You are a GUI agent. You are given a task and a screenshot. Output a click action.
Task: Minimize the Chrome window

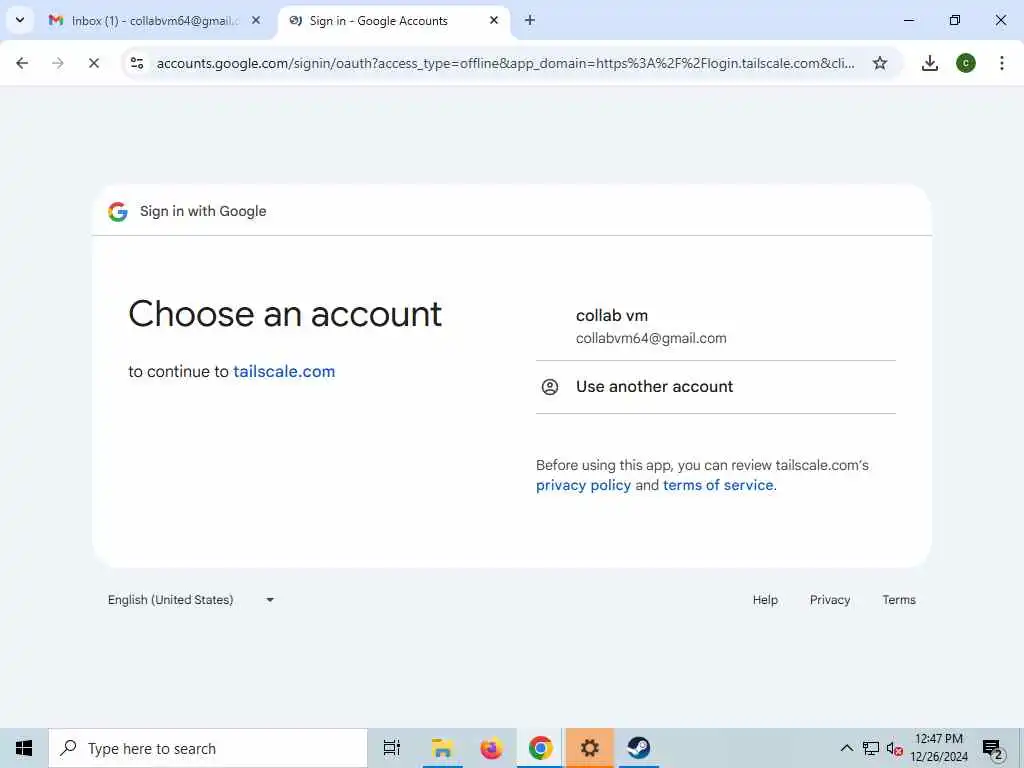coord(908,20)
